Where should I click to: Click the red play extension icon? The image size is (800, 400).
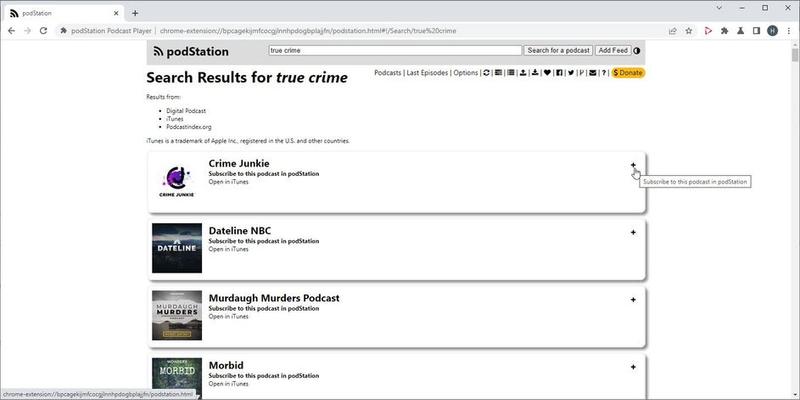click(708, 31)
